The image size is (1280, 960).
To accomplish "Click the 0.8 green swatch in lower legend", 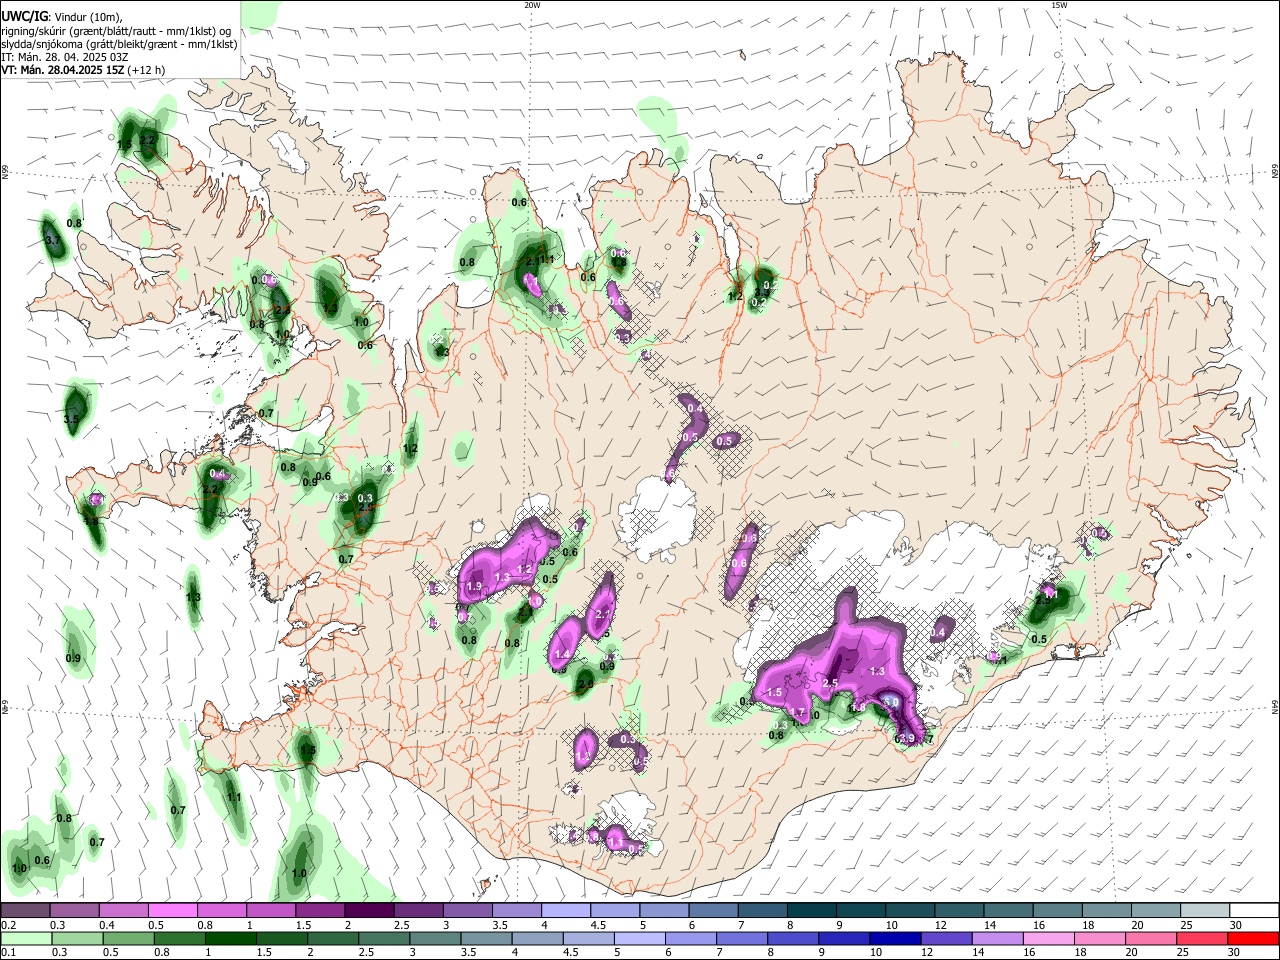I will tap(179, 938).
